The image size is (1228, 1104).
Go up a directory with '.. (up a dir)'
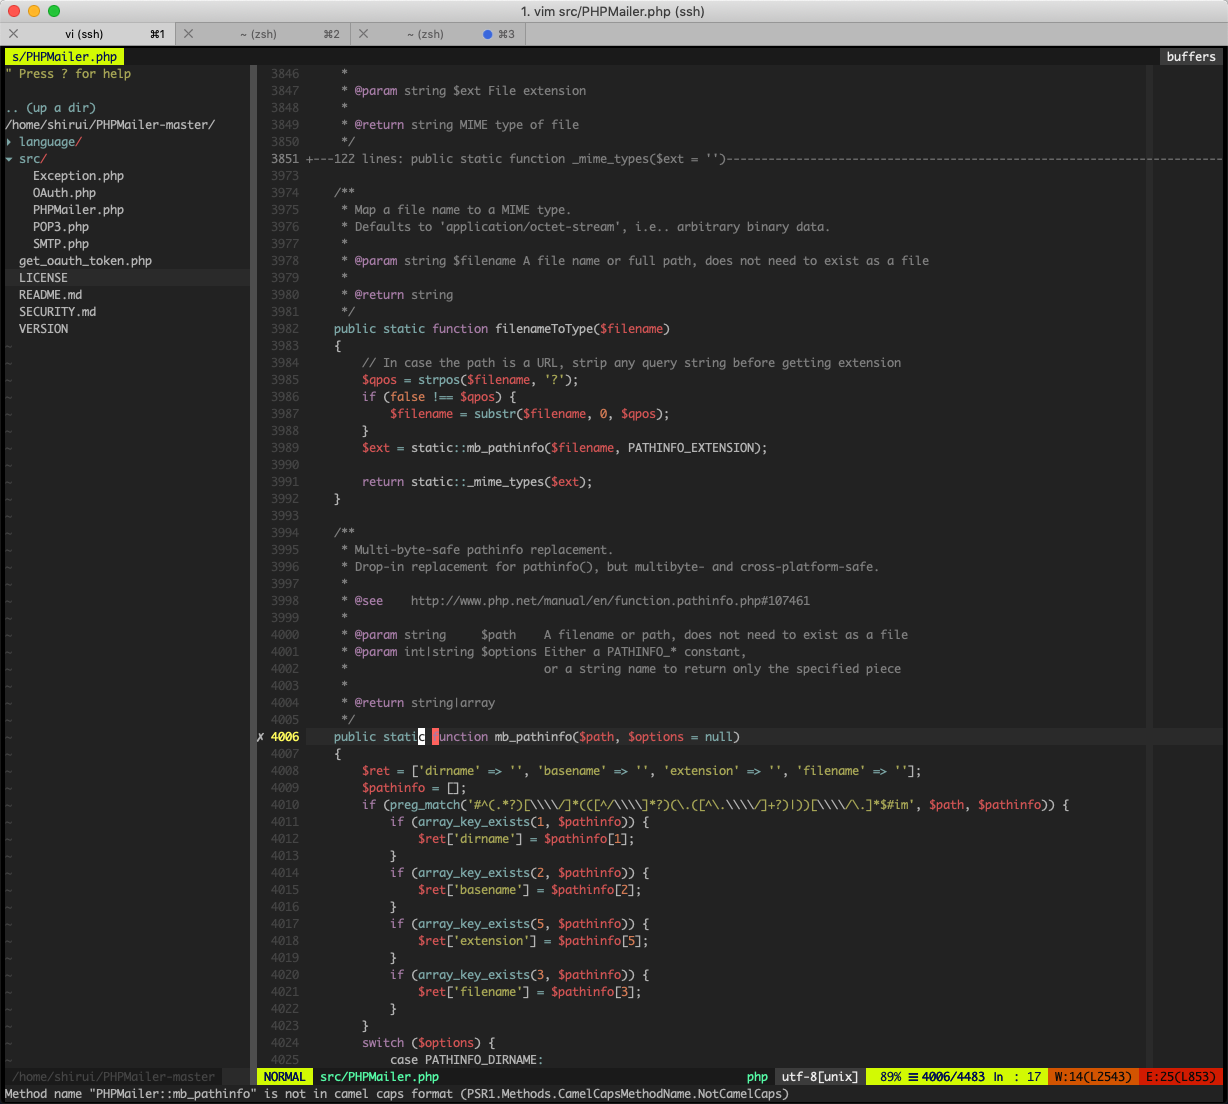pos(50,108)
